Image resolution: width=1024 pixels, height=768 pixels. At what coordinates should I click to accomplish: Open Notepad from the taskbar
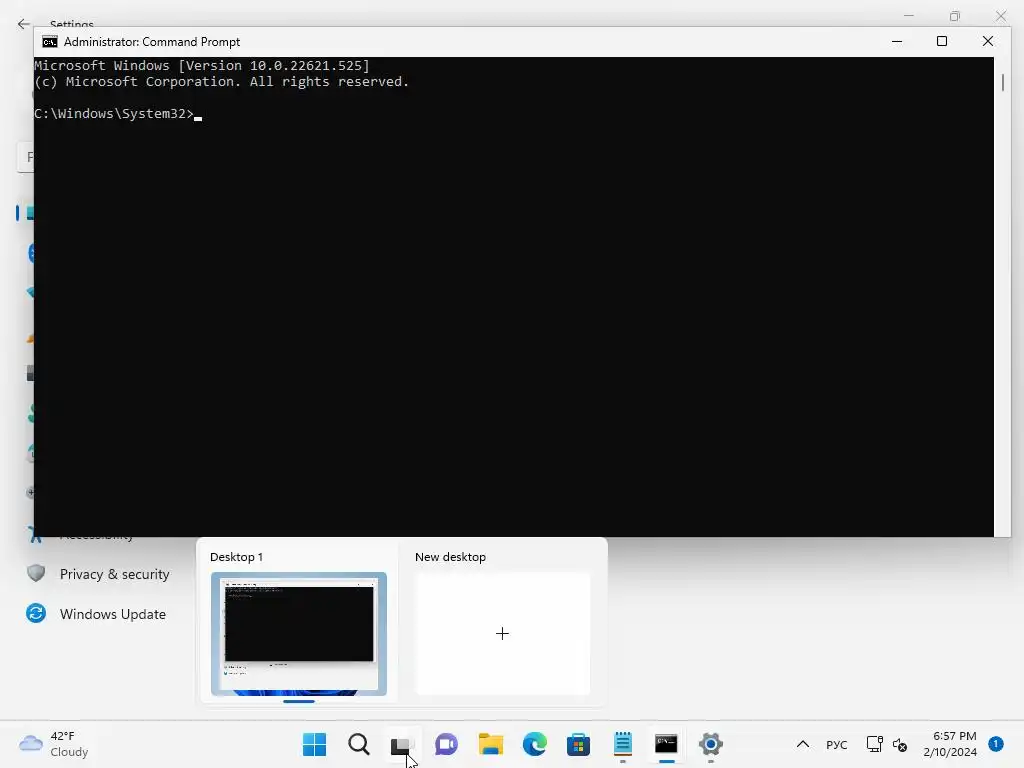click(x=622, y=744)
